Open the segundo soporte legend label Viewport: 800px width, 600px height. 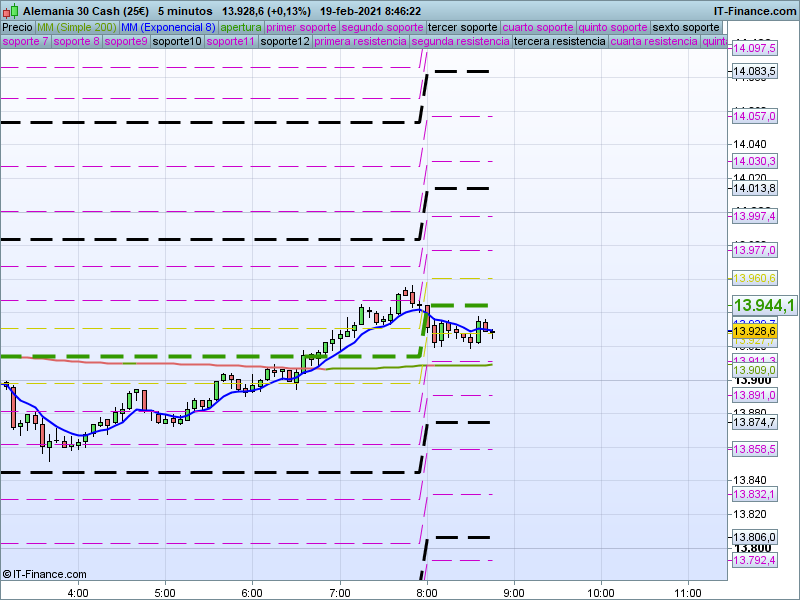click(x=383, y=28)
